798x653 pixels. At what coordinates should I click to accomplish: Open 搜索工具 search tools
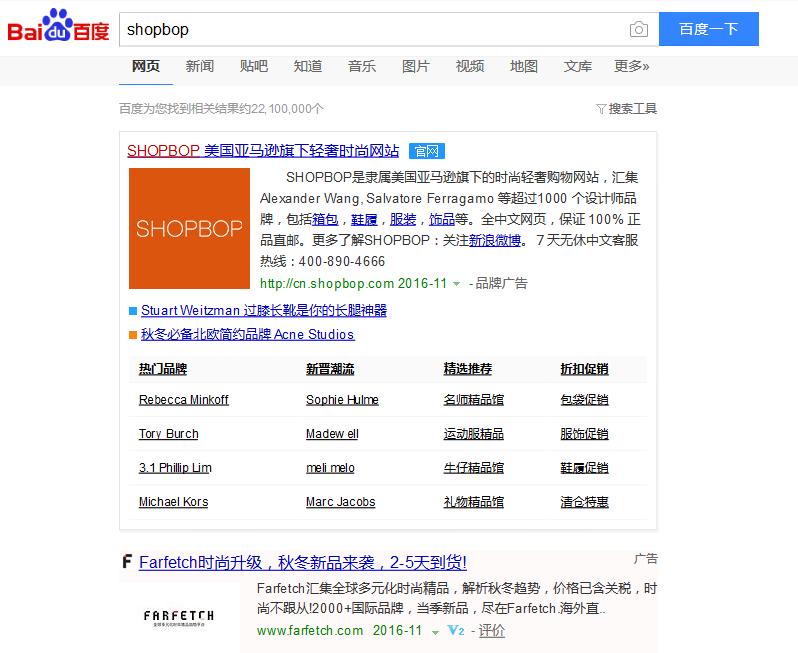click(633, 109)
